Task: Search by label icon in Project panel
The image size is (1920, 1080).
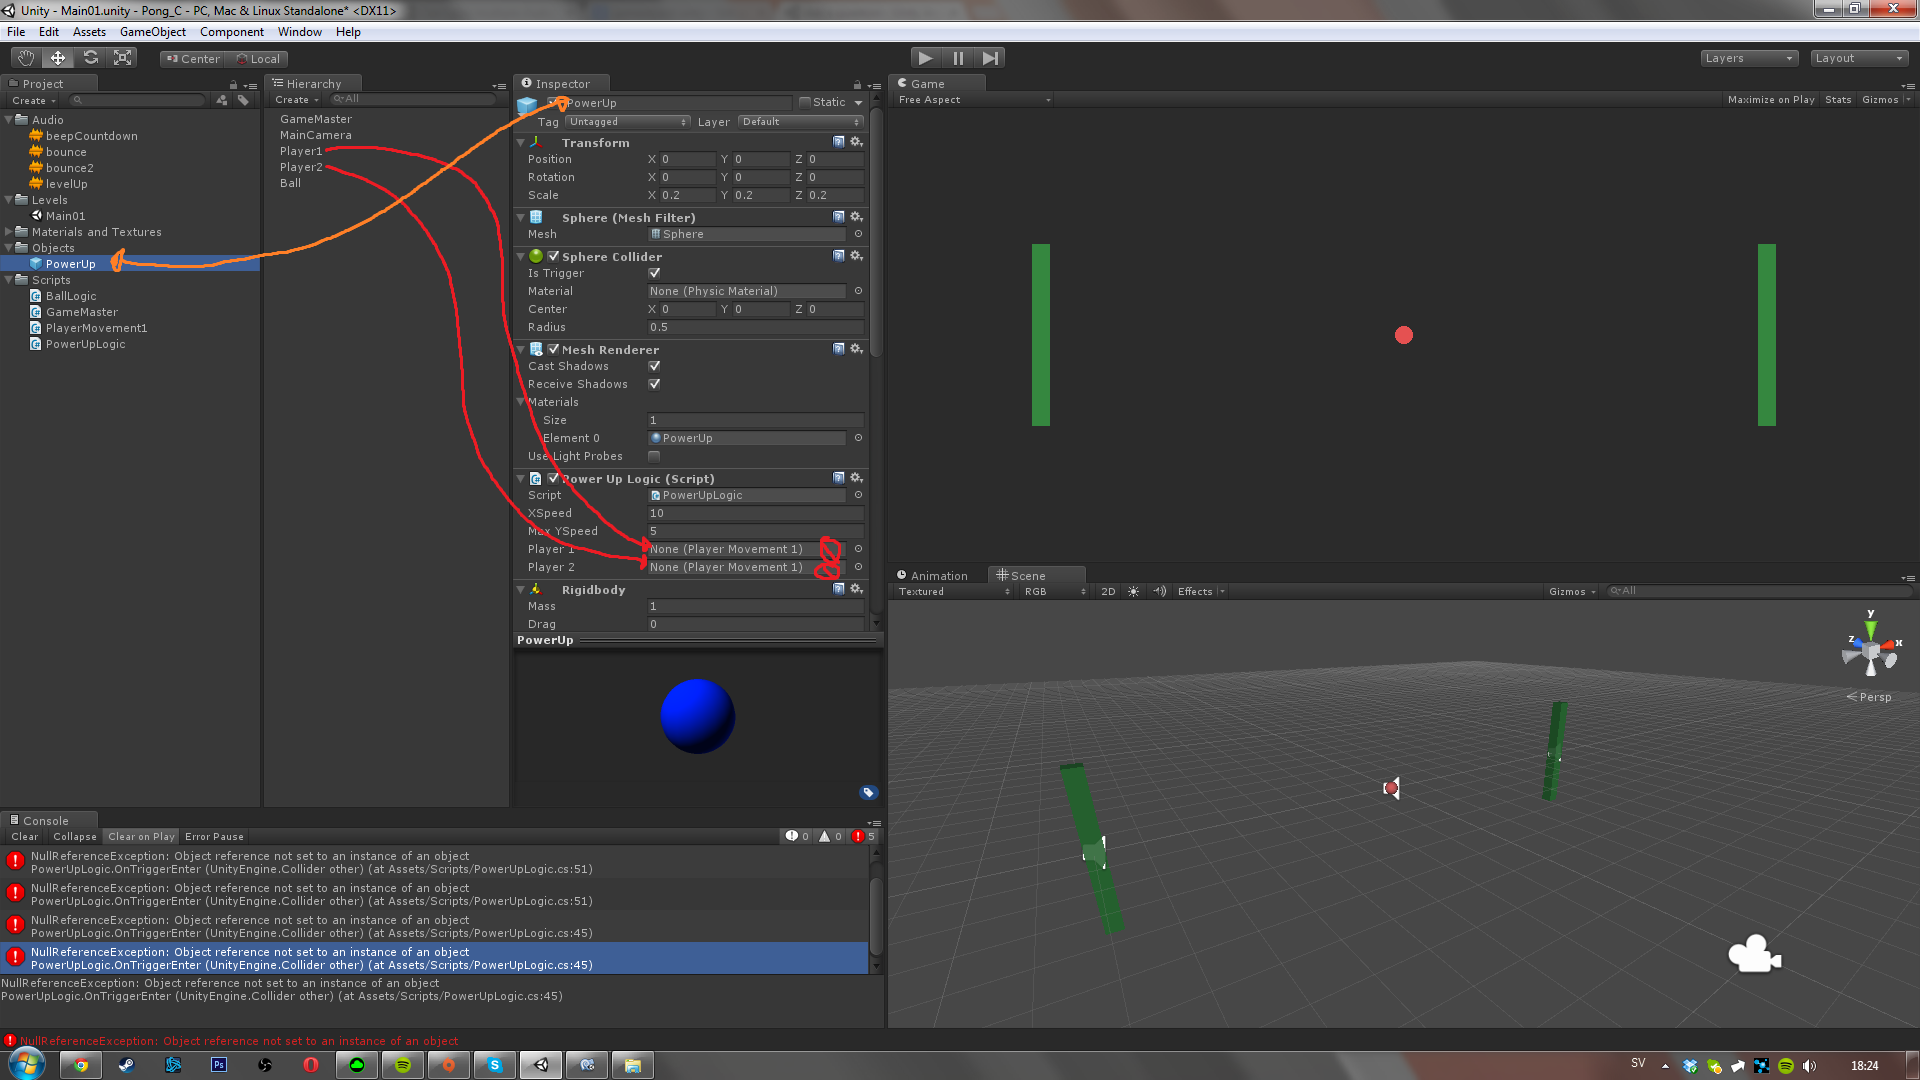Action: tap(243, 100)
